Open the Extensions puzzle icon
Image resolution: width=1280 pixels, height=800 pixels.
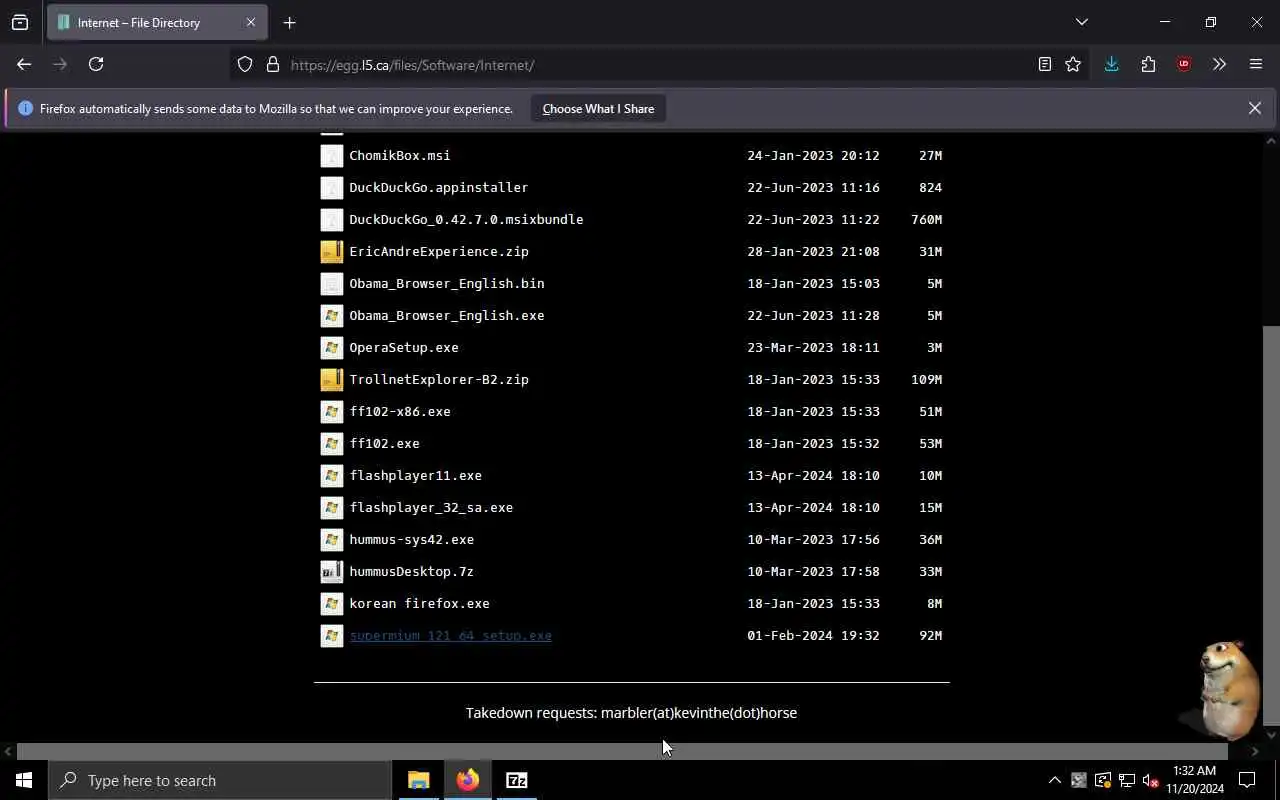pos(1148,64)
